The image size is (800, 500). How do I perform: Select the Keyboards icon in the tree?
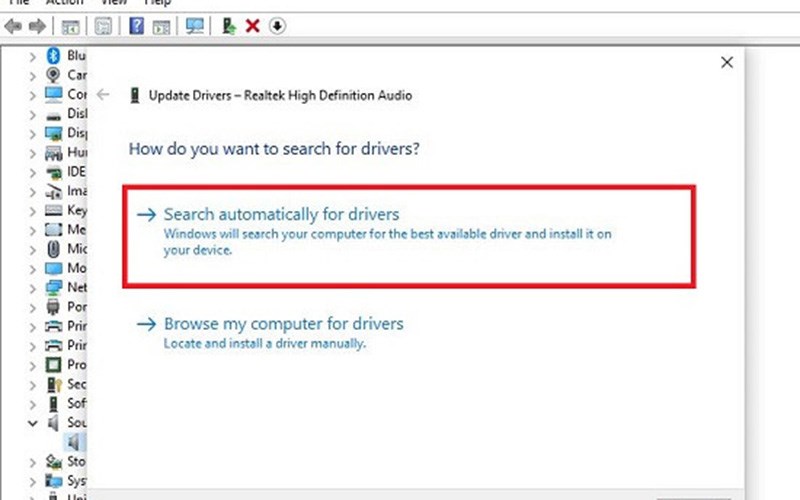53,210
